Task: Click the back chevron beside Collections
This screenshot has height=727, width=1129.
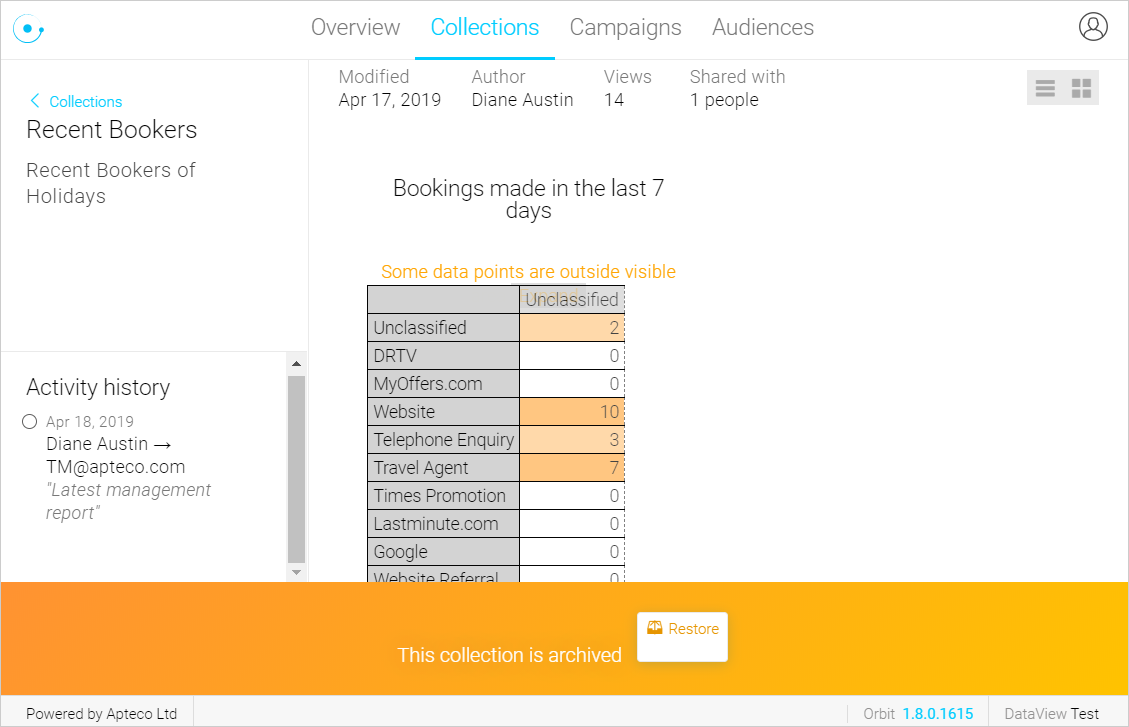Action: pos(35,101)
